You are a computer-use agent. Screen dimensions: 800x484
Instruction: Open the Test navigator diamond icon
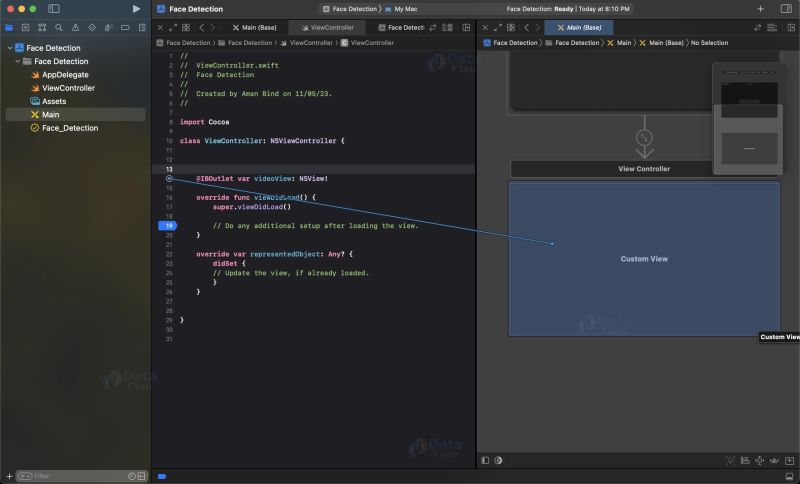click(x=92, y=28)
